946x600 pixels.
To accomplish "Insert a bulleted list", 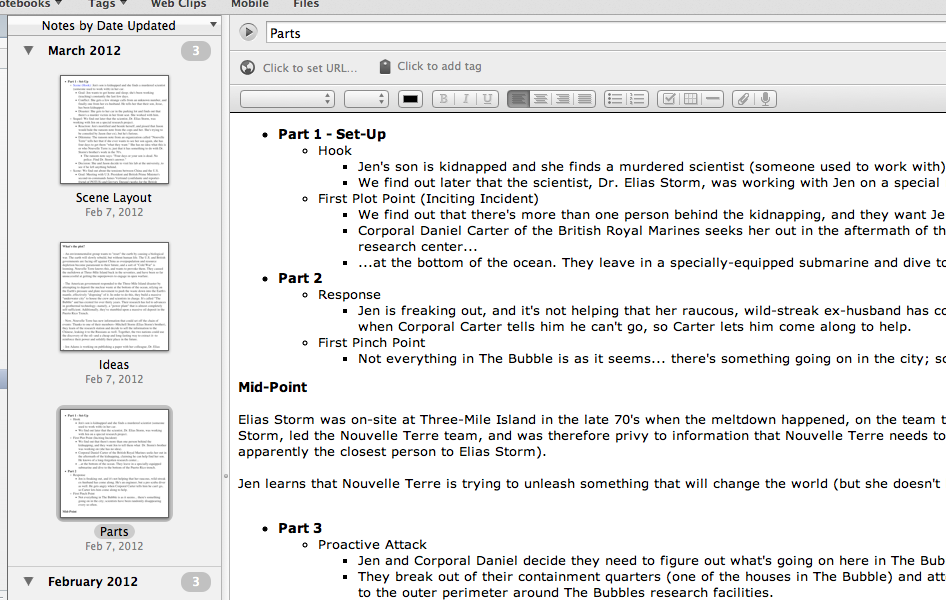I will (615, 99).
